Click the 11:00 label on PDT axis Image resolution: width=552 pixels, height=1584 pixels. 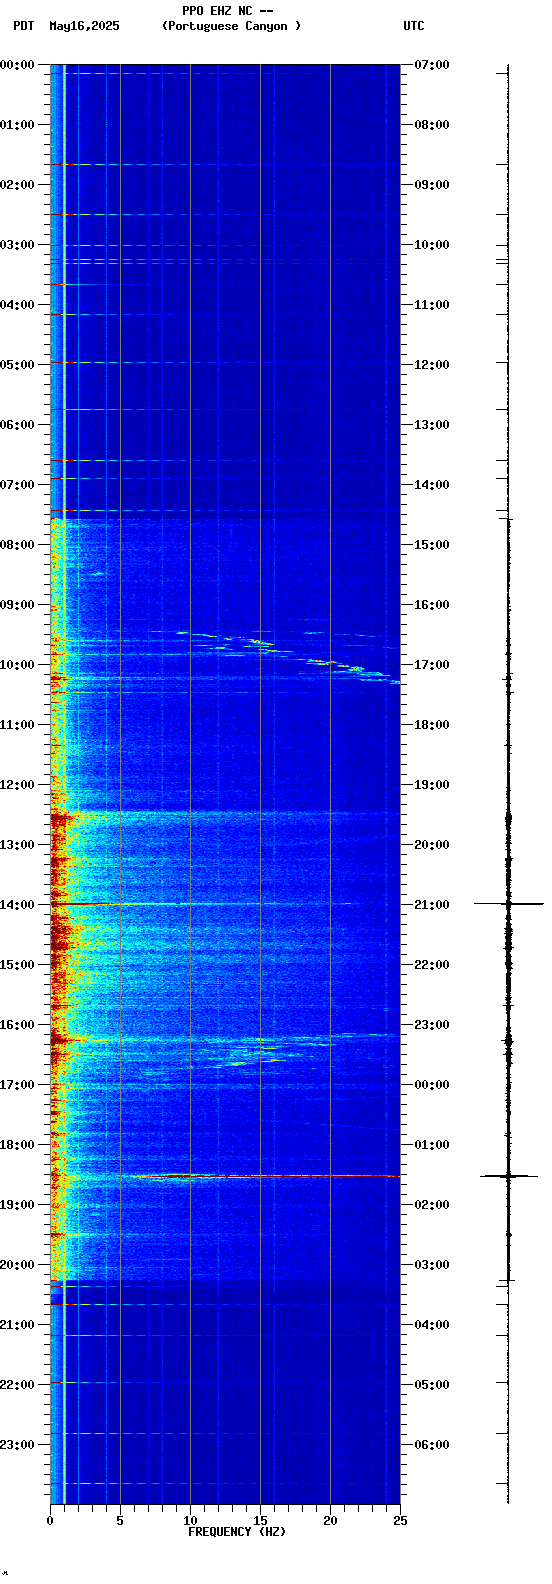pyautogui.click(x=18, y=725)
